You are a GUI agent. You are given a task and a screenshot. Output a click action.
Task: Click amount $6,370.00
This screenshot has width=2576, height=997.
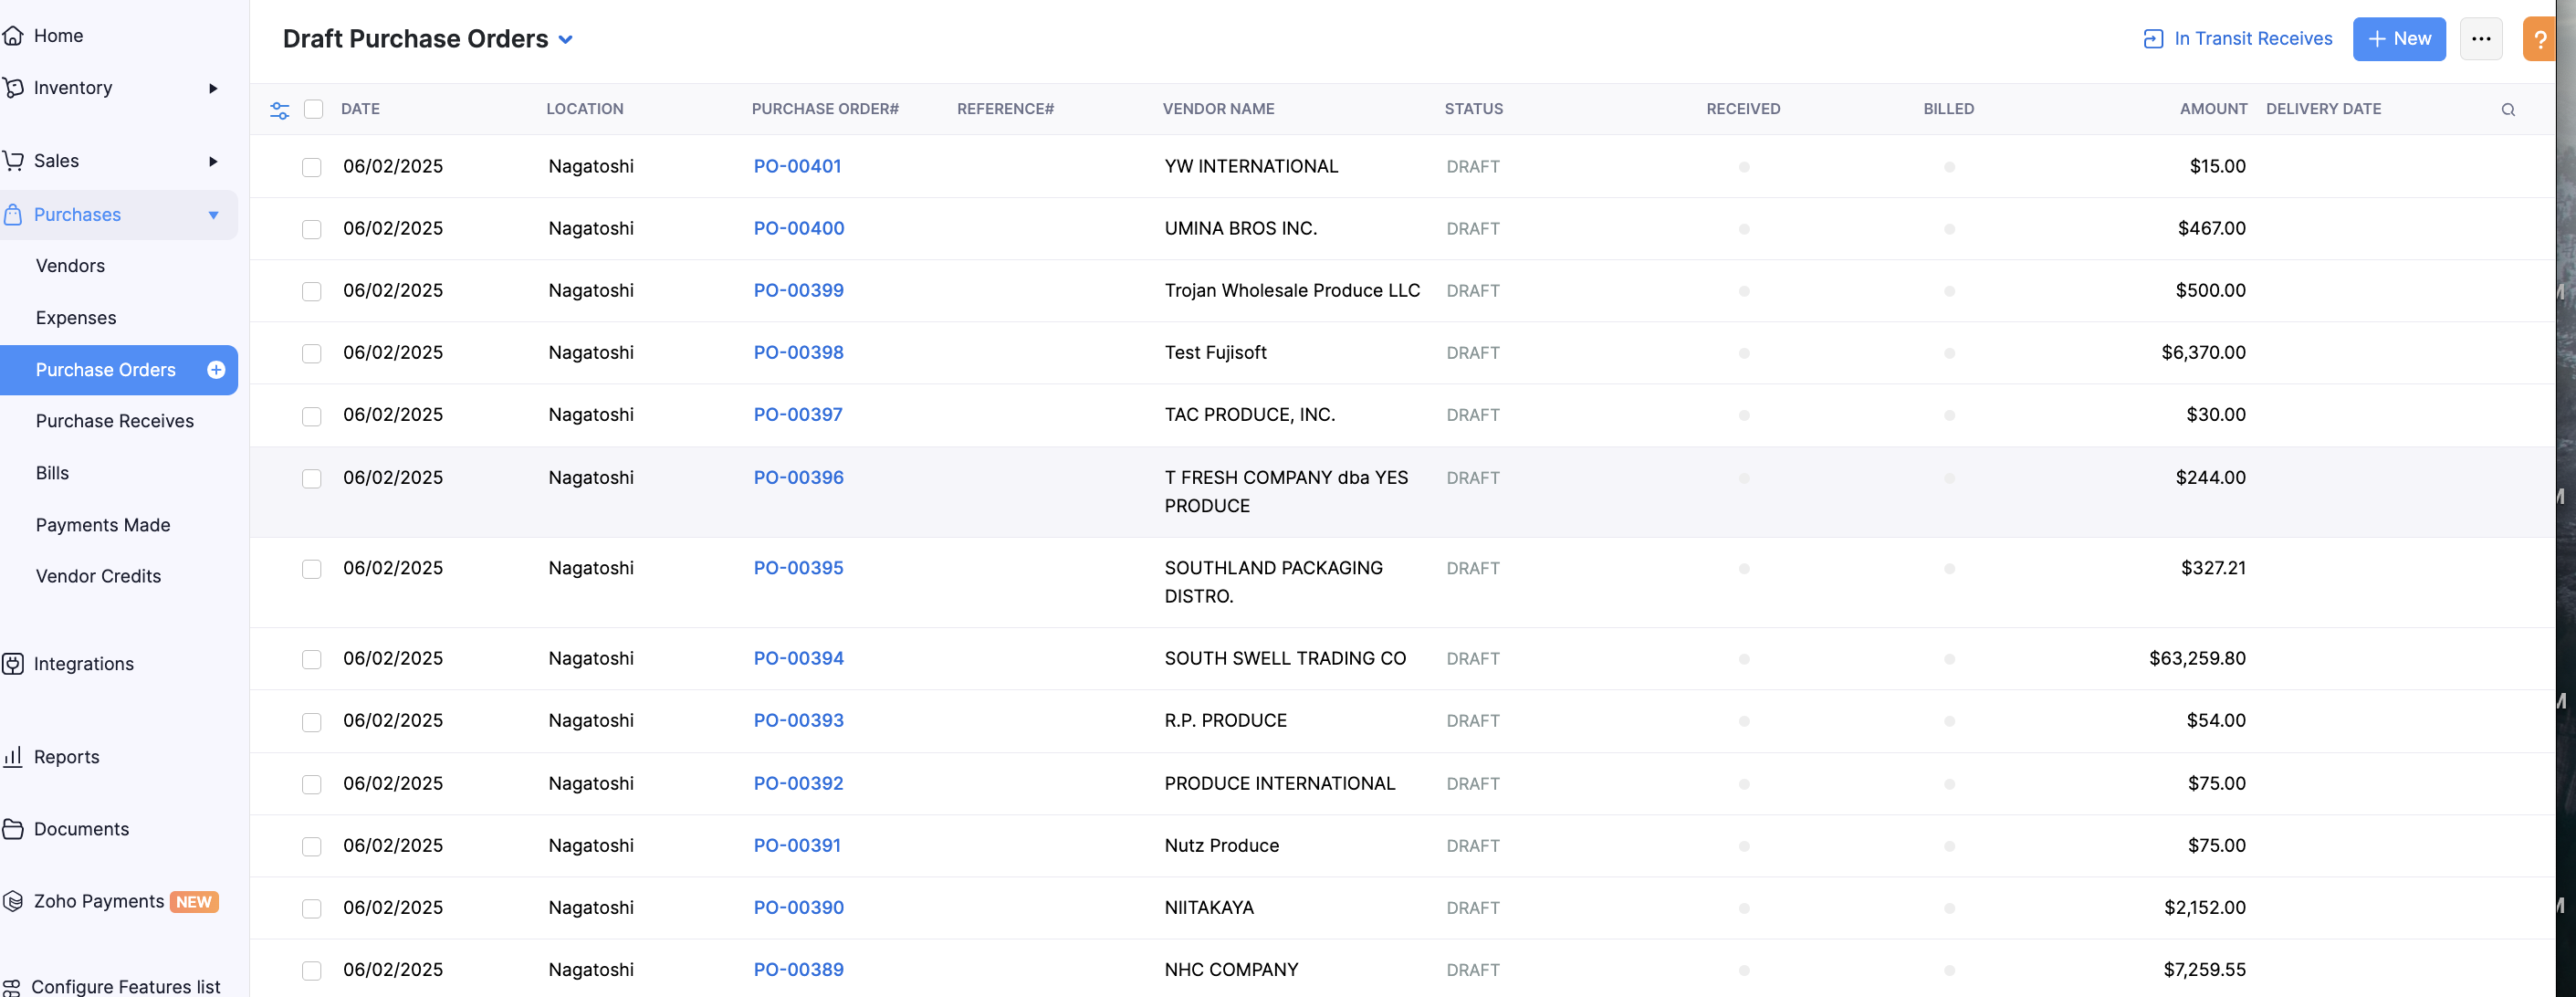pyautogui.click(x=2203, y=352)
